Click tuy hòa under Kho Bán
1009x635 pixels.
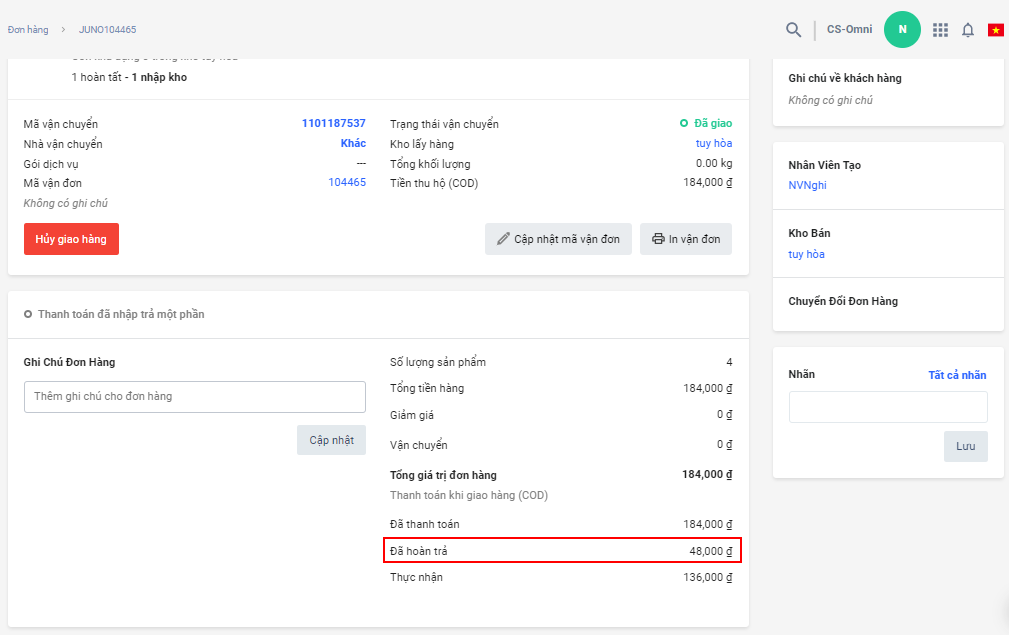point(806,254)
